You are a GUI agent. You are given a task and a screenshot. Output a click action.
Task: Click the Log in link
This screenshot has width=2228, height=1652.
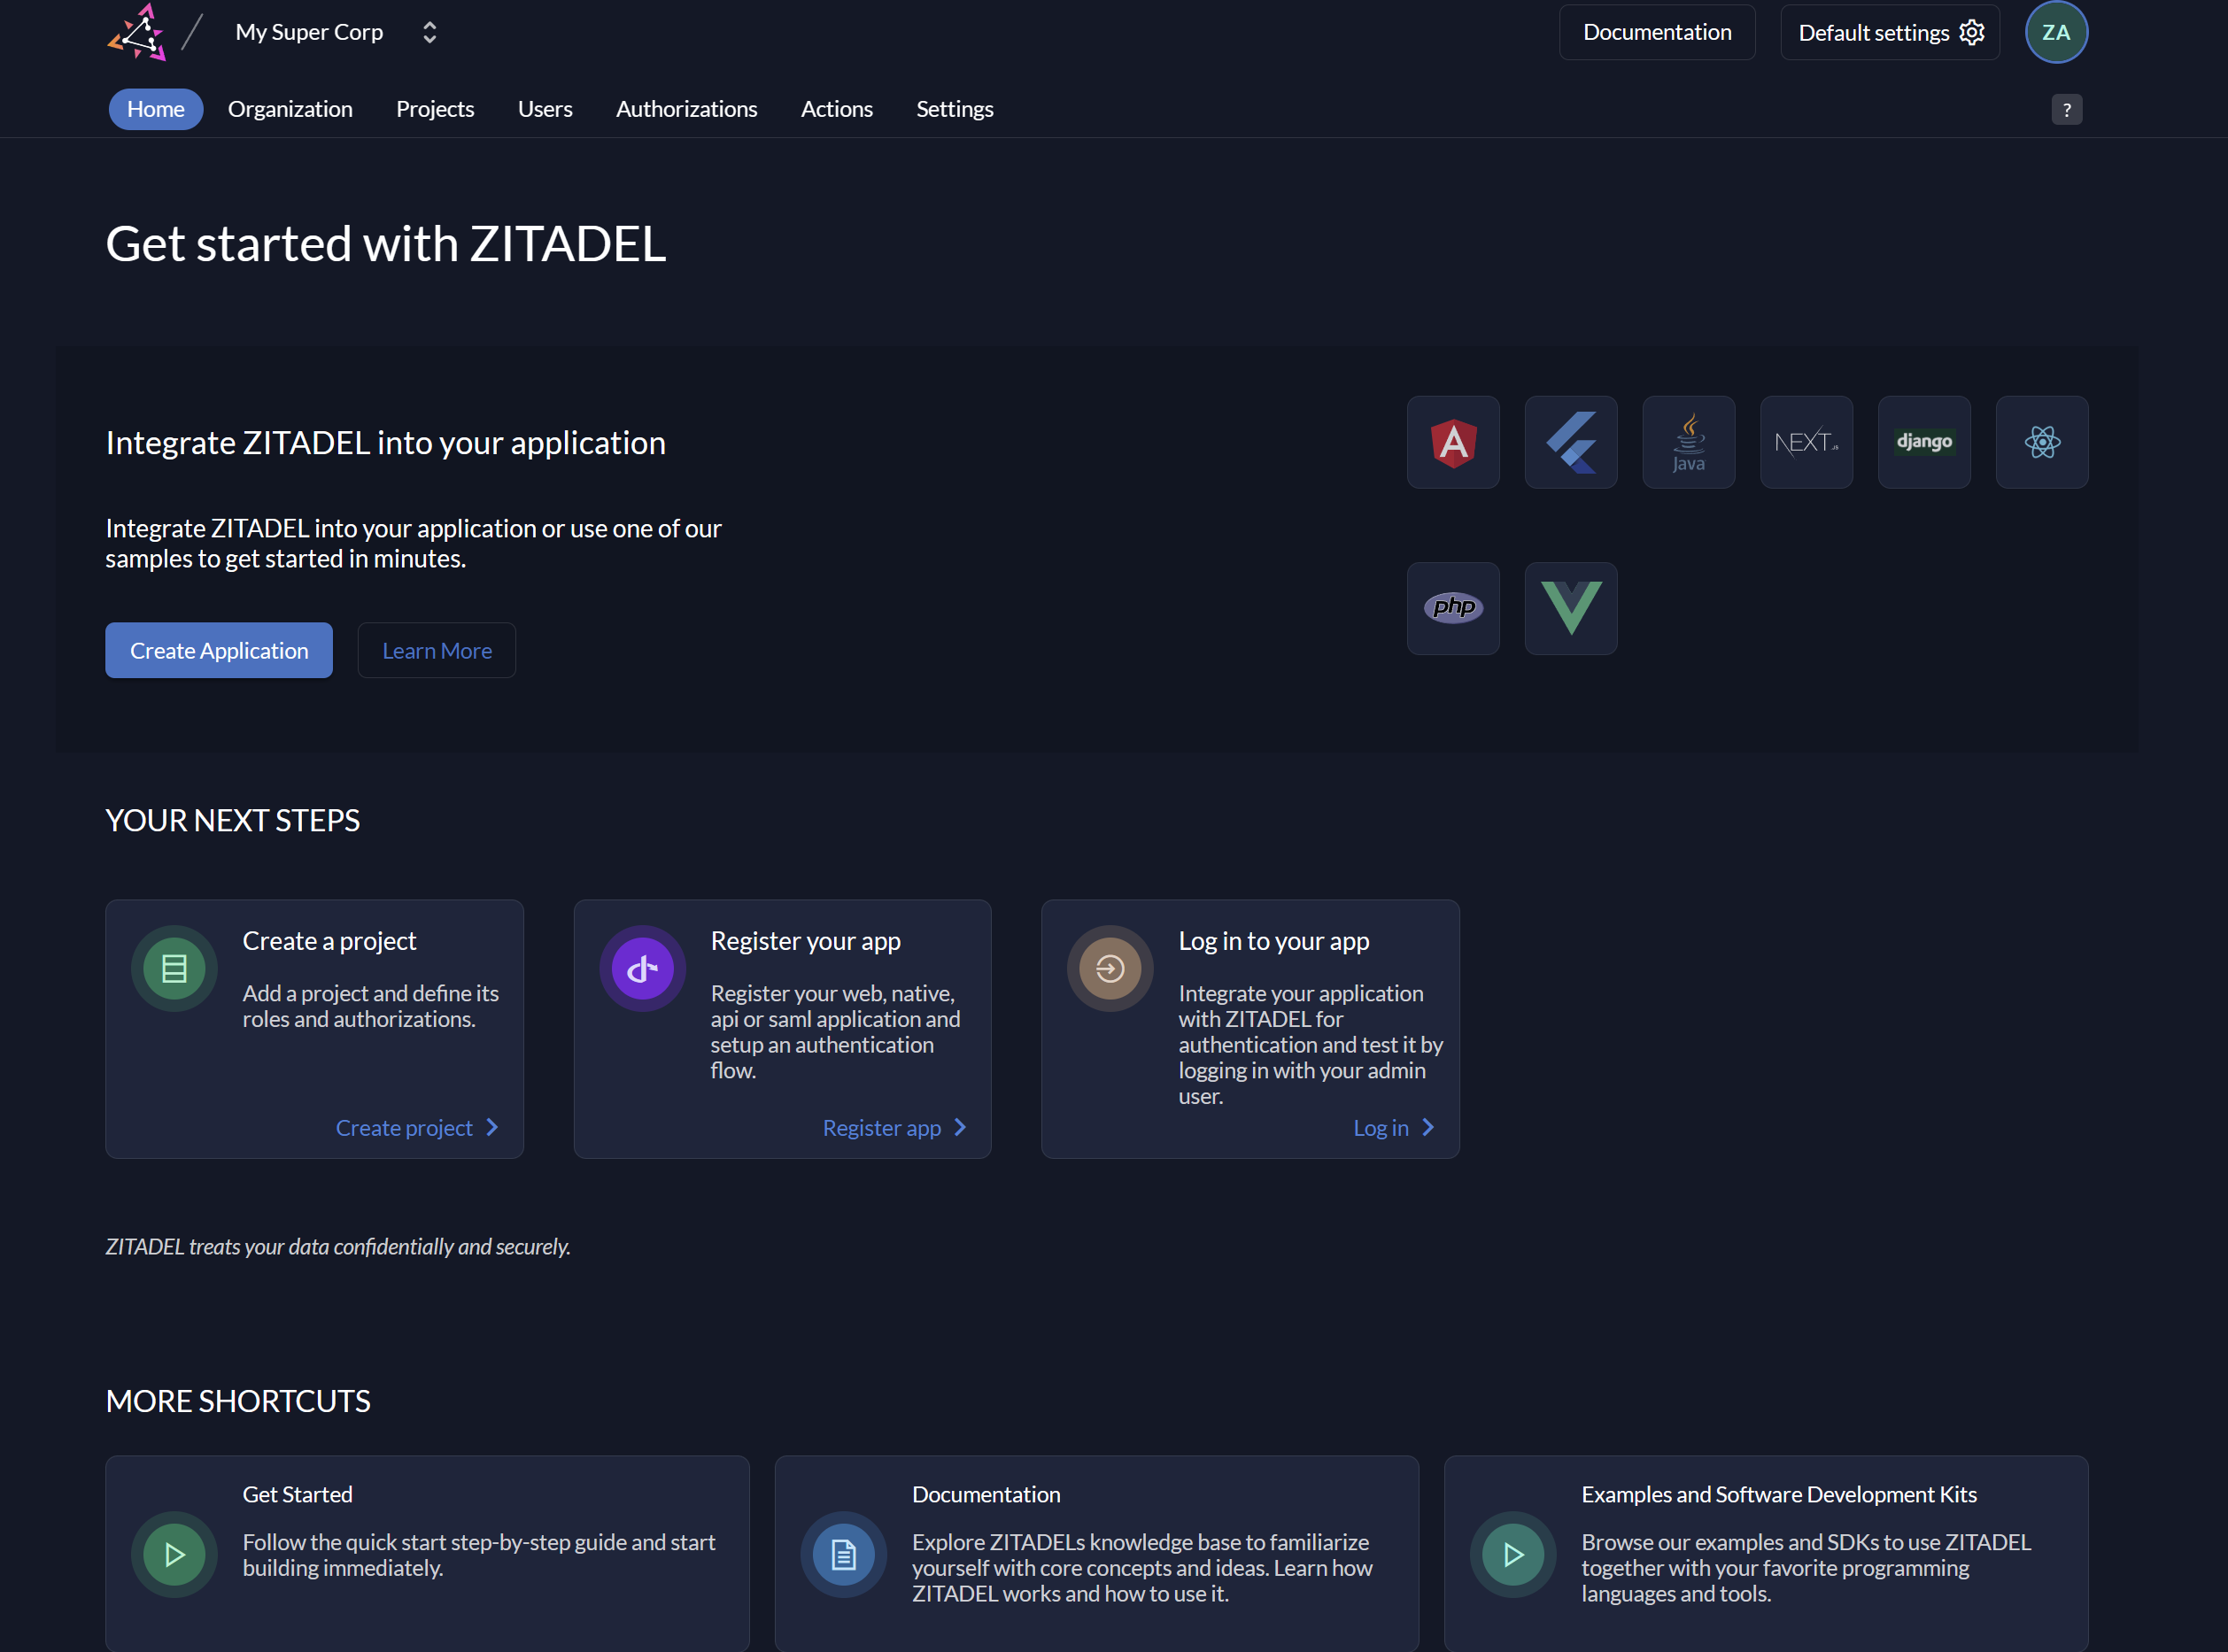pos(1380,1127)
